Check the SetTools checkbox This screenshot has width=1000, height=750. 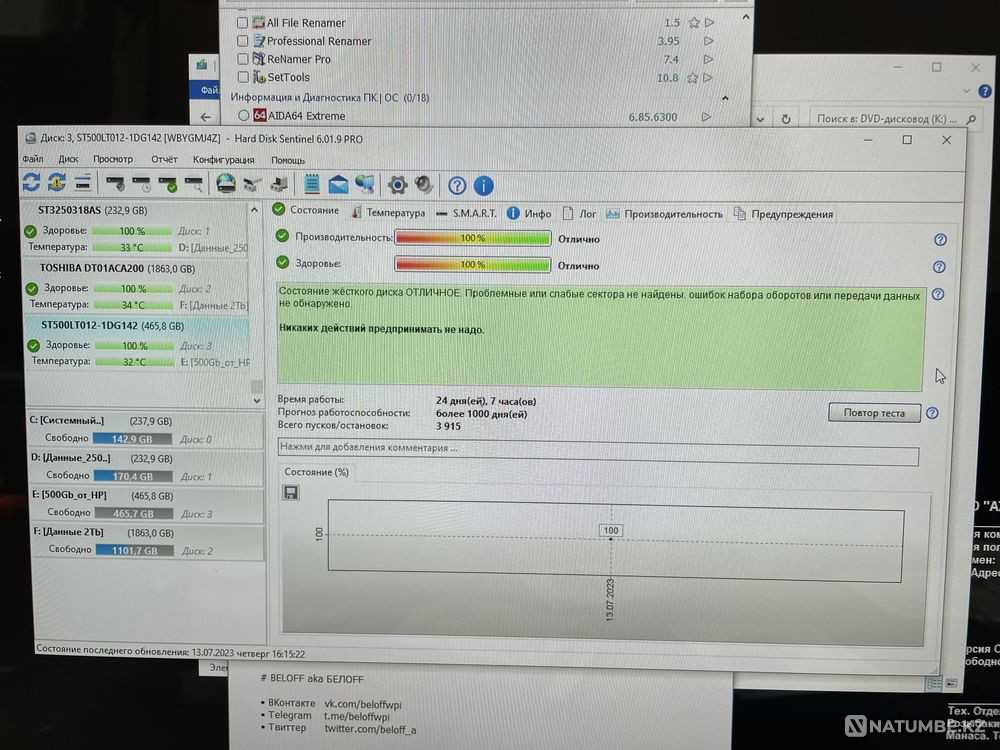[x=242, y=77]
